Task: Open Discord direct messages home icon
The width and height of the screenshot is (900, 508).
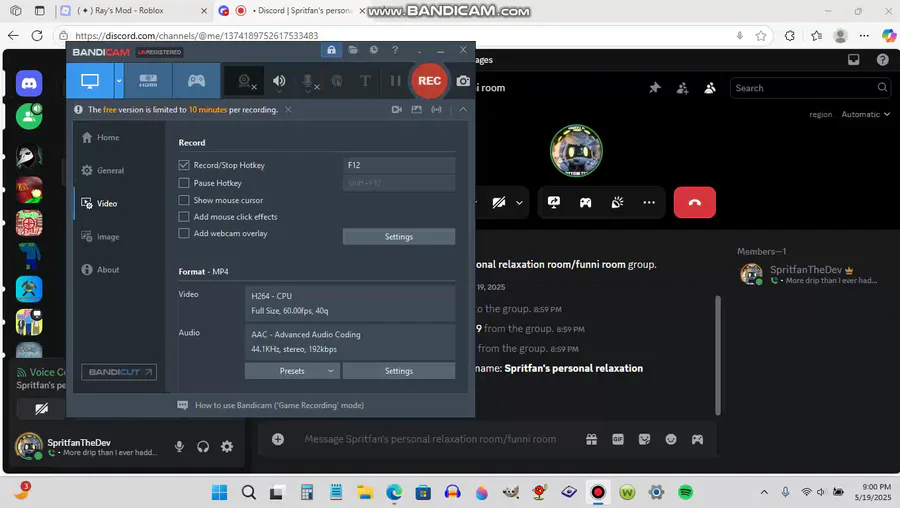Action: 29,83
